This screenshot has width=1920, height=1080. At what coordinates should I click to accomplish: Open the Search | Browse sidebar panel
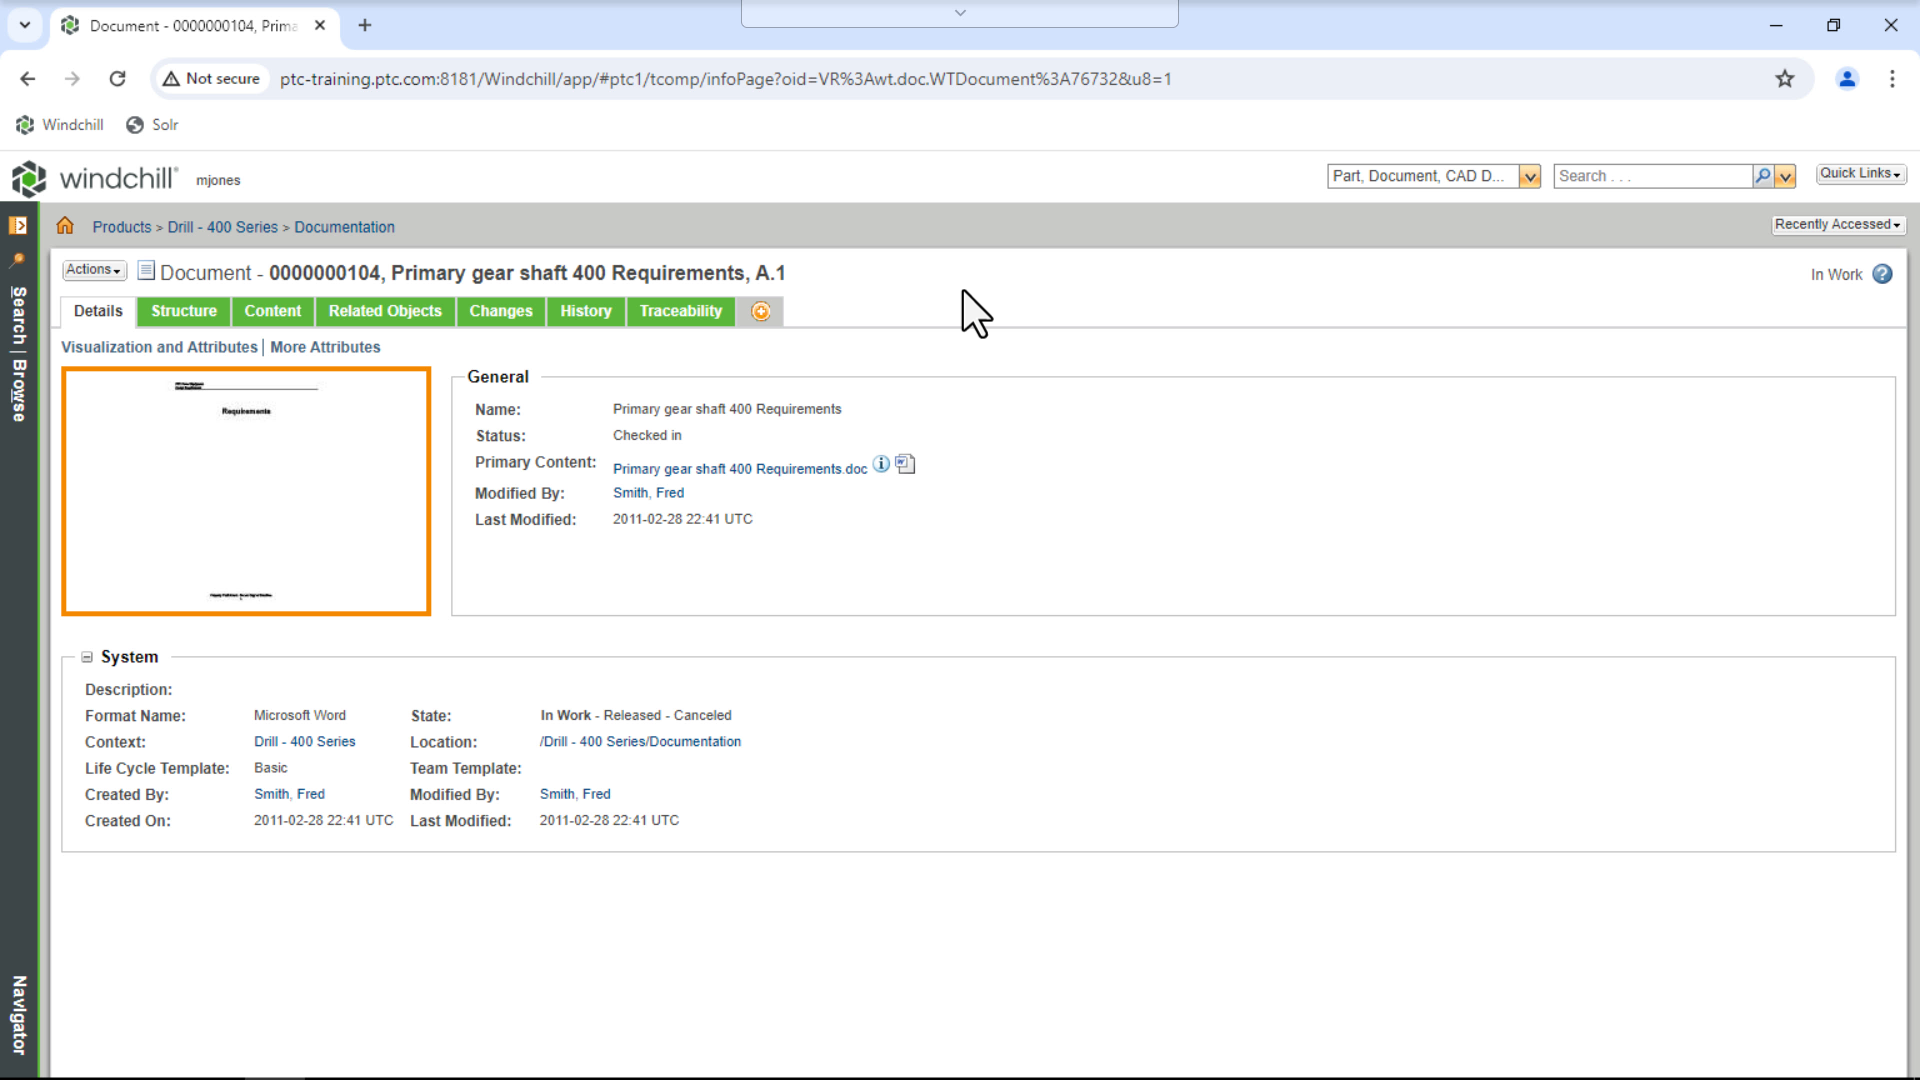click(x=18, y=354)
